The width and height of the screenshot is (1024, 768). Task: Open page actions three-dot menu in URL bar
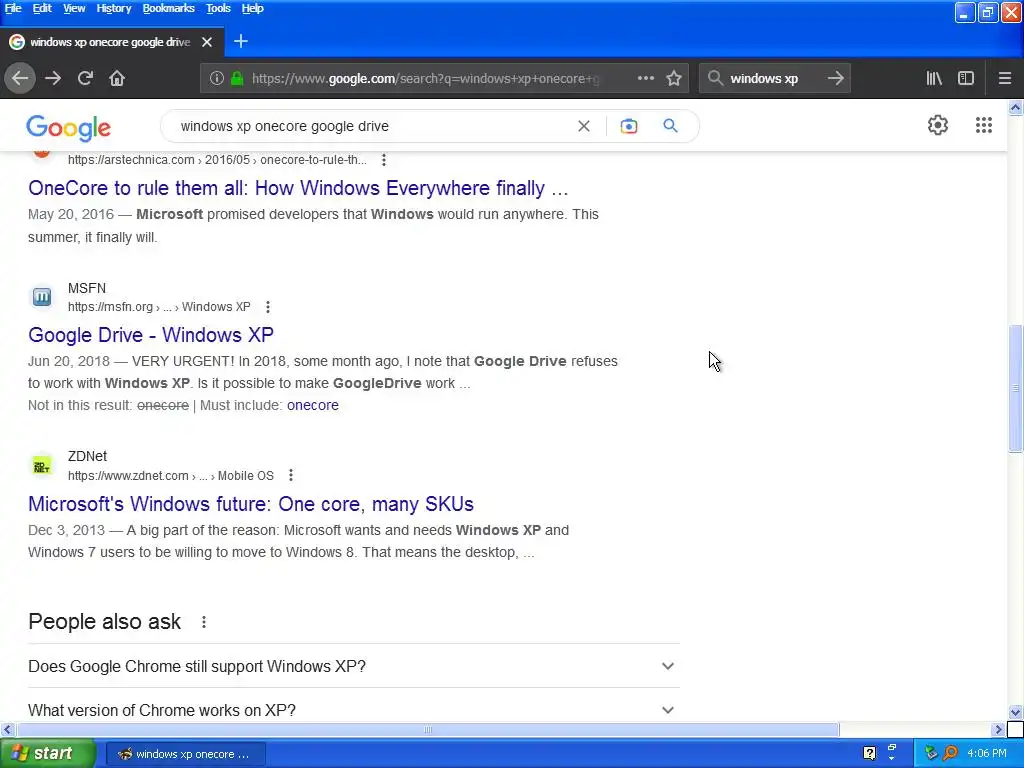pos(646,78)
